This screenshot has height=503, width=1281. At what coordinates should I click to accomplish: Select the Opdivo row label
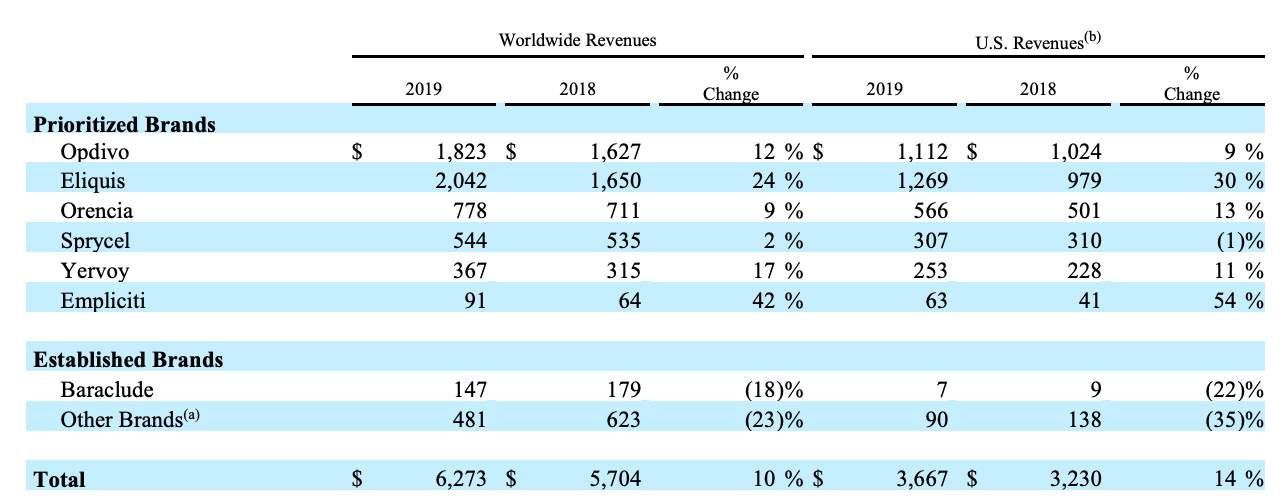(94, 153)
